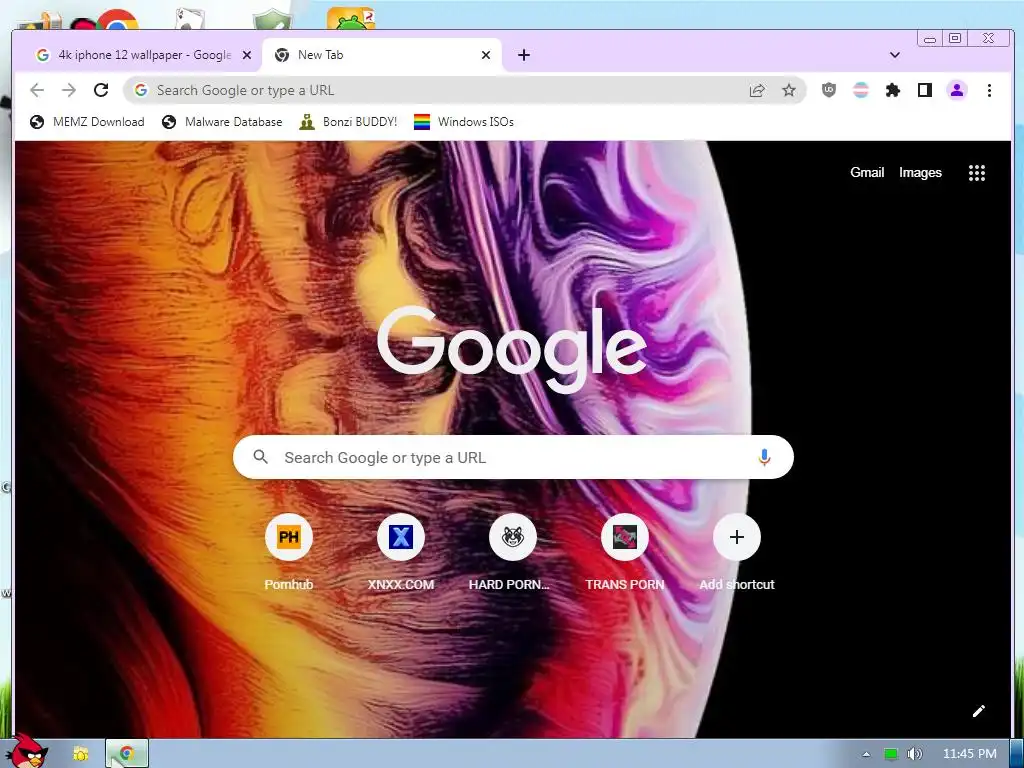Open the MEMZ Download bookmark
The width and height of the screenshot is (1024, 768).
[x=88, y=121]
